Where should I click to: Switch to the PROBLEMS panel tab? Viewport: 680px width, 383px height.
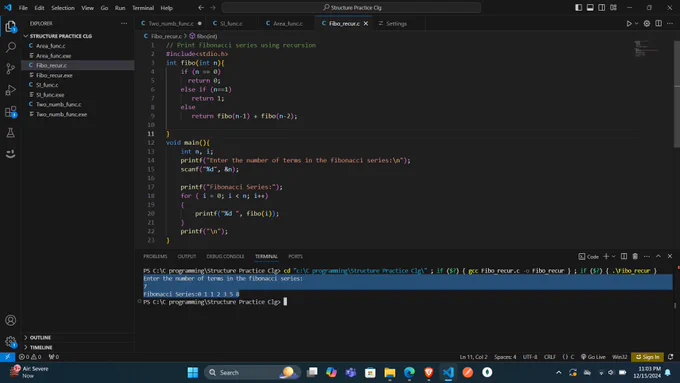(x=155, y=256)
